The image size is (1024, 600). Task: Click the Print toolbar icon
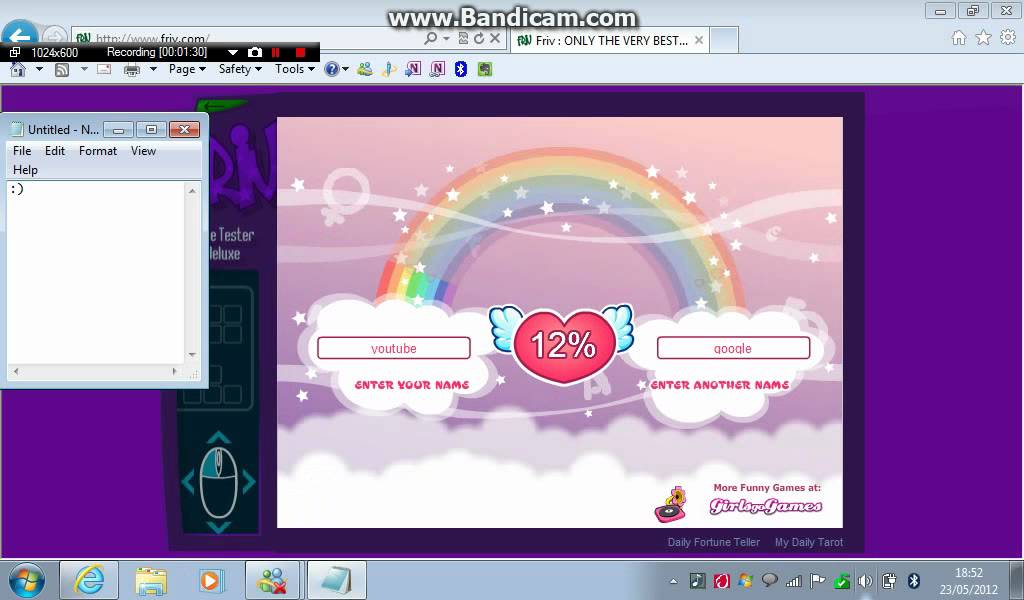point(132,69)
